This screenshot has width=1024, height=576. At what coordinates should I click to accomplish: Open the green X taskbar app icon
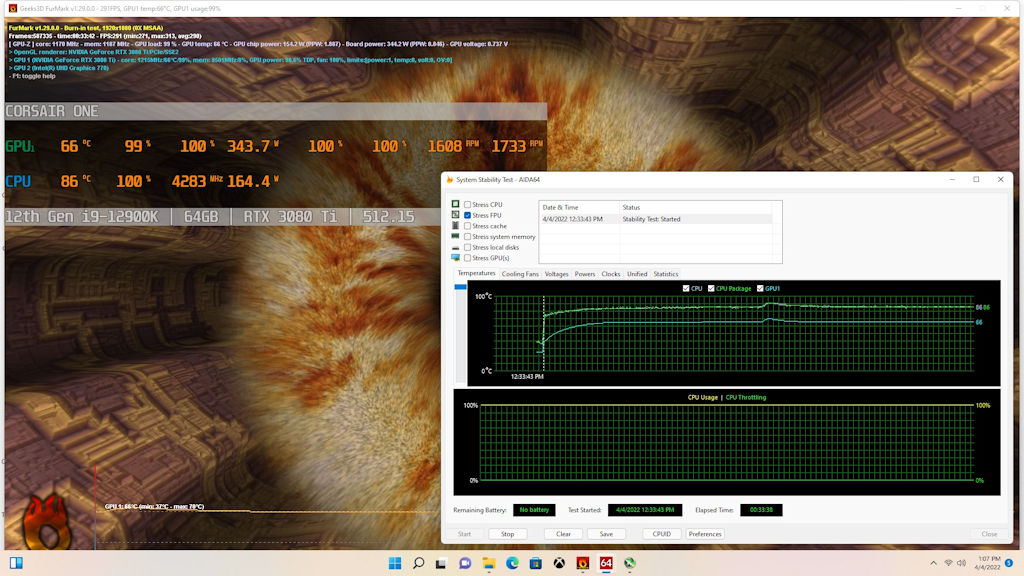pos(630,563)
